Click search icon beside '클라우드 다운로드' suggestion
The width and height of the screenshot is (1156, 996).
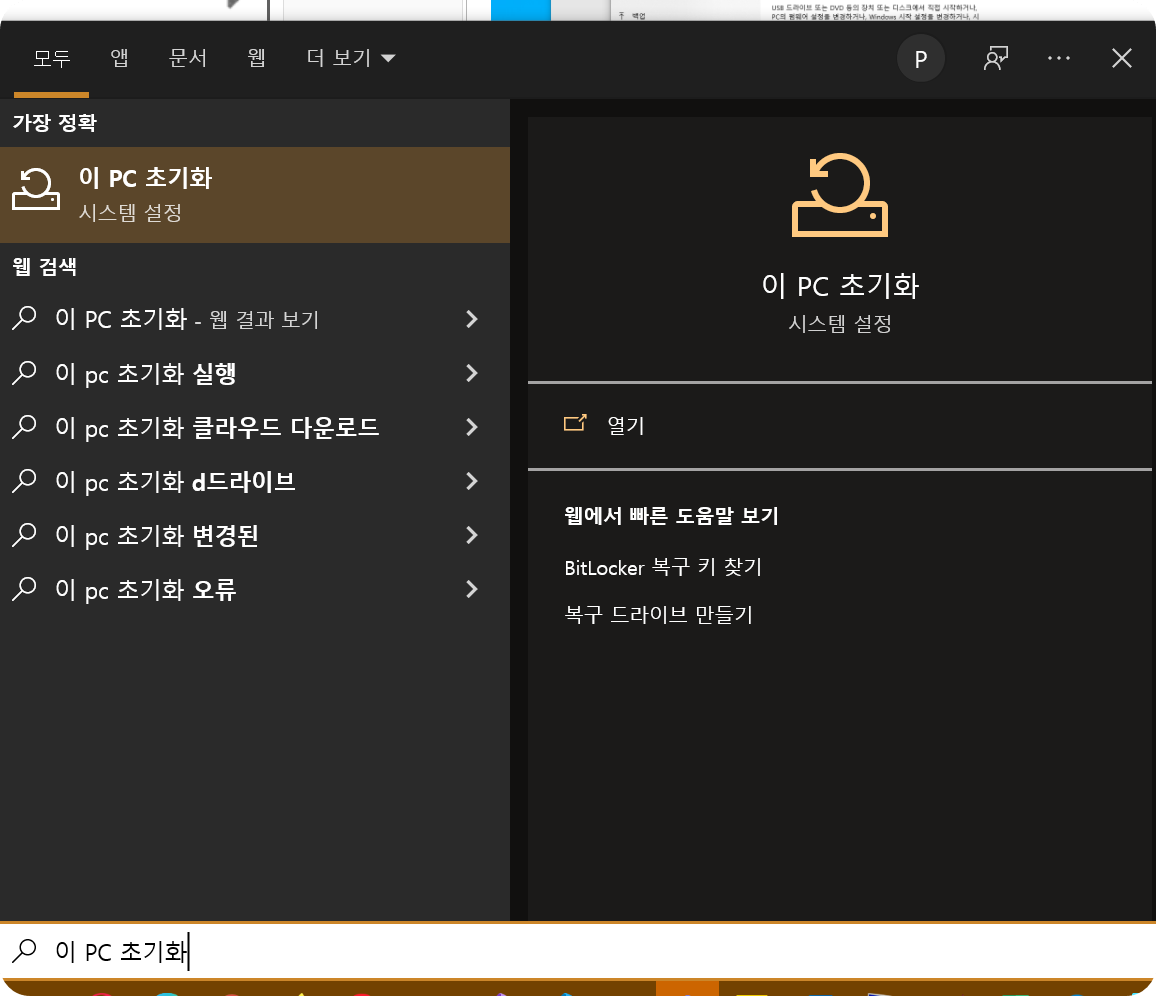[24, 426]
